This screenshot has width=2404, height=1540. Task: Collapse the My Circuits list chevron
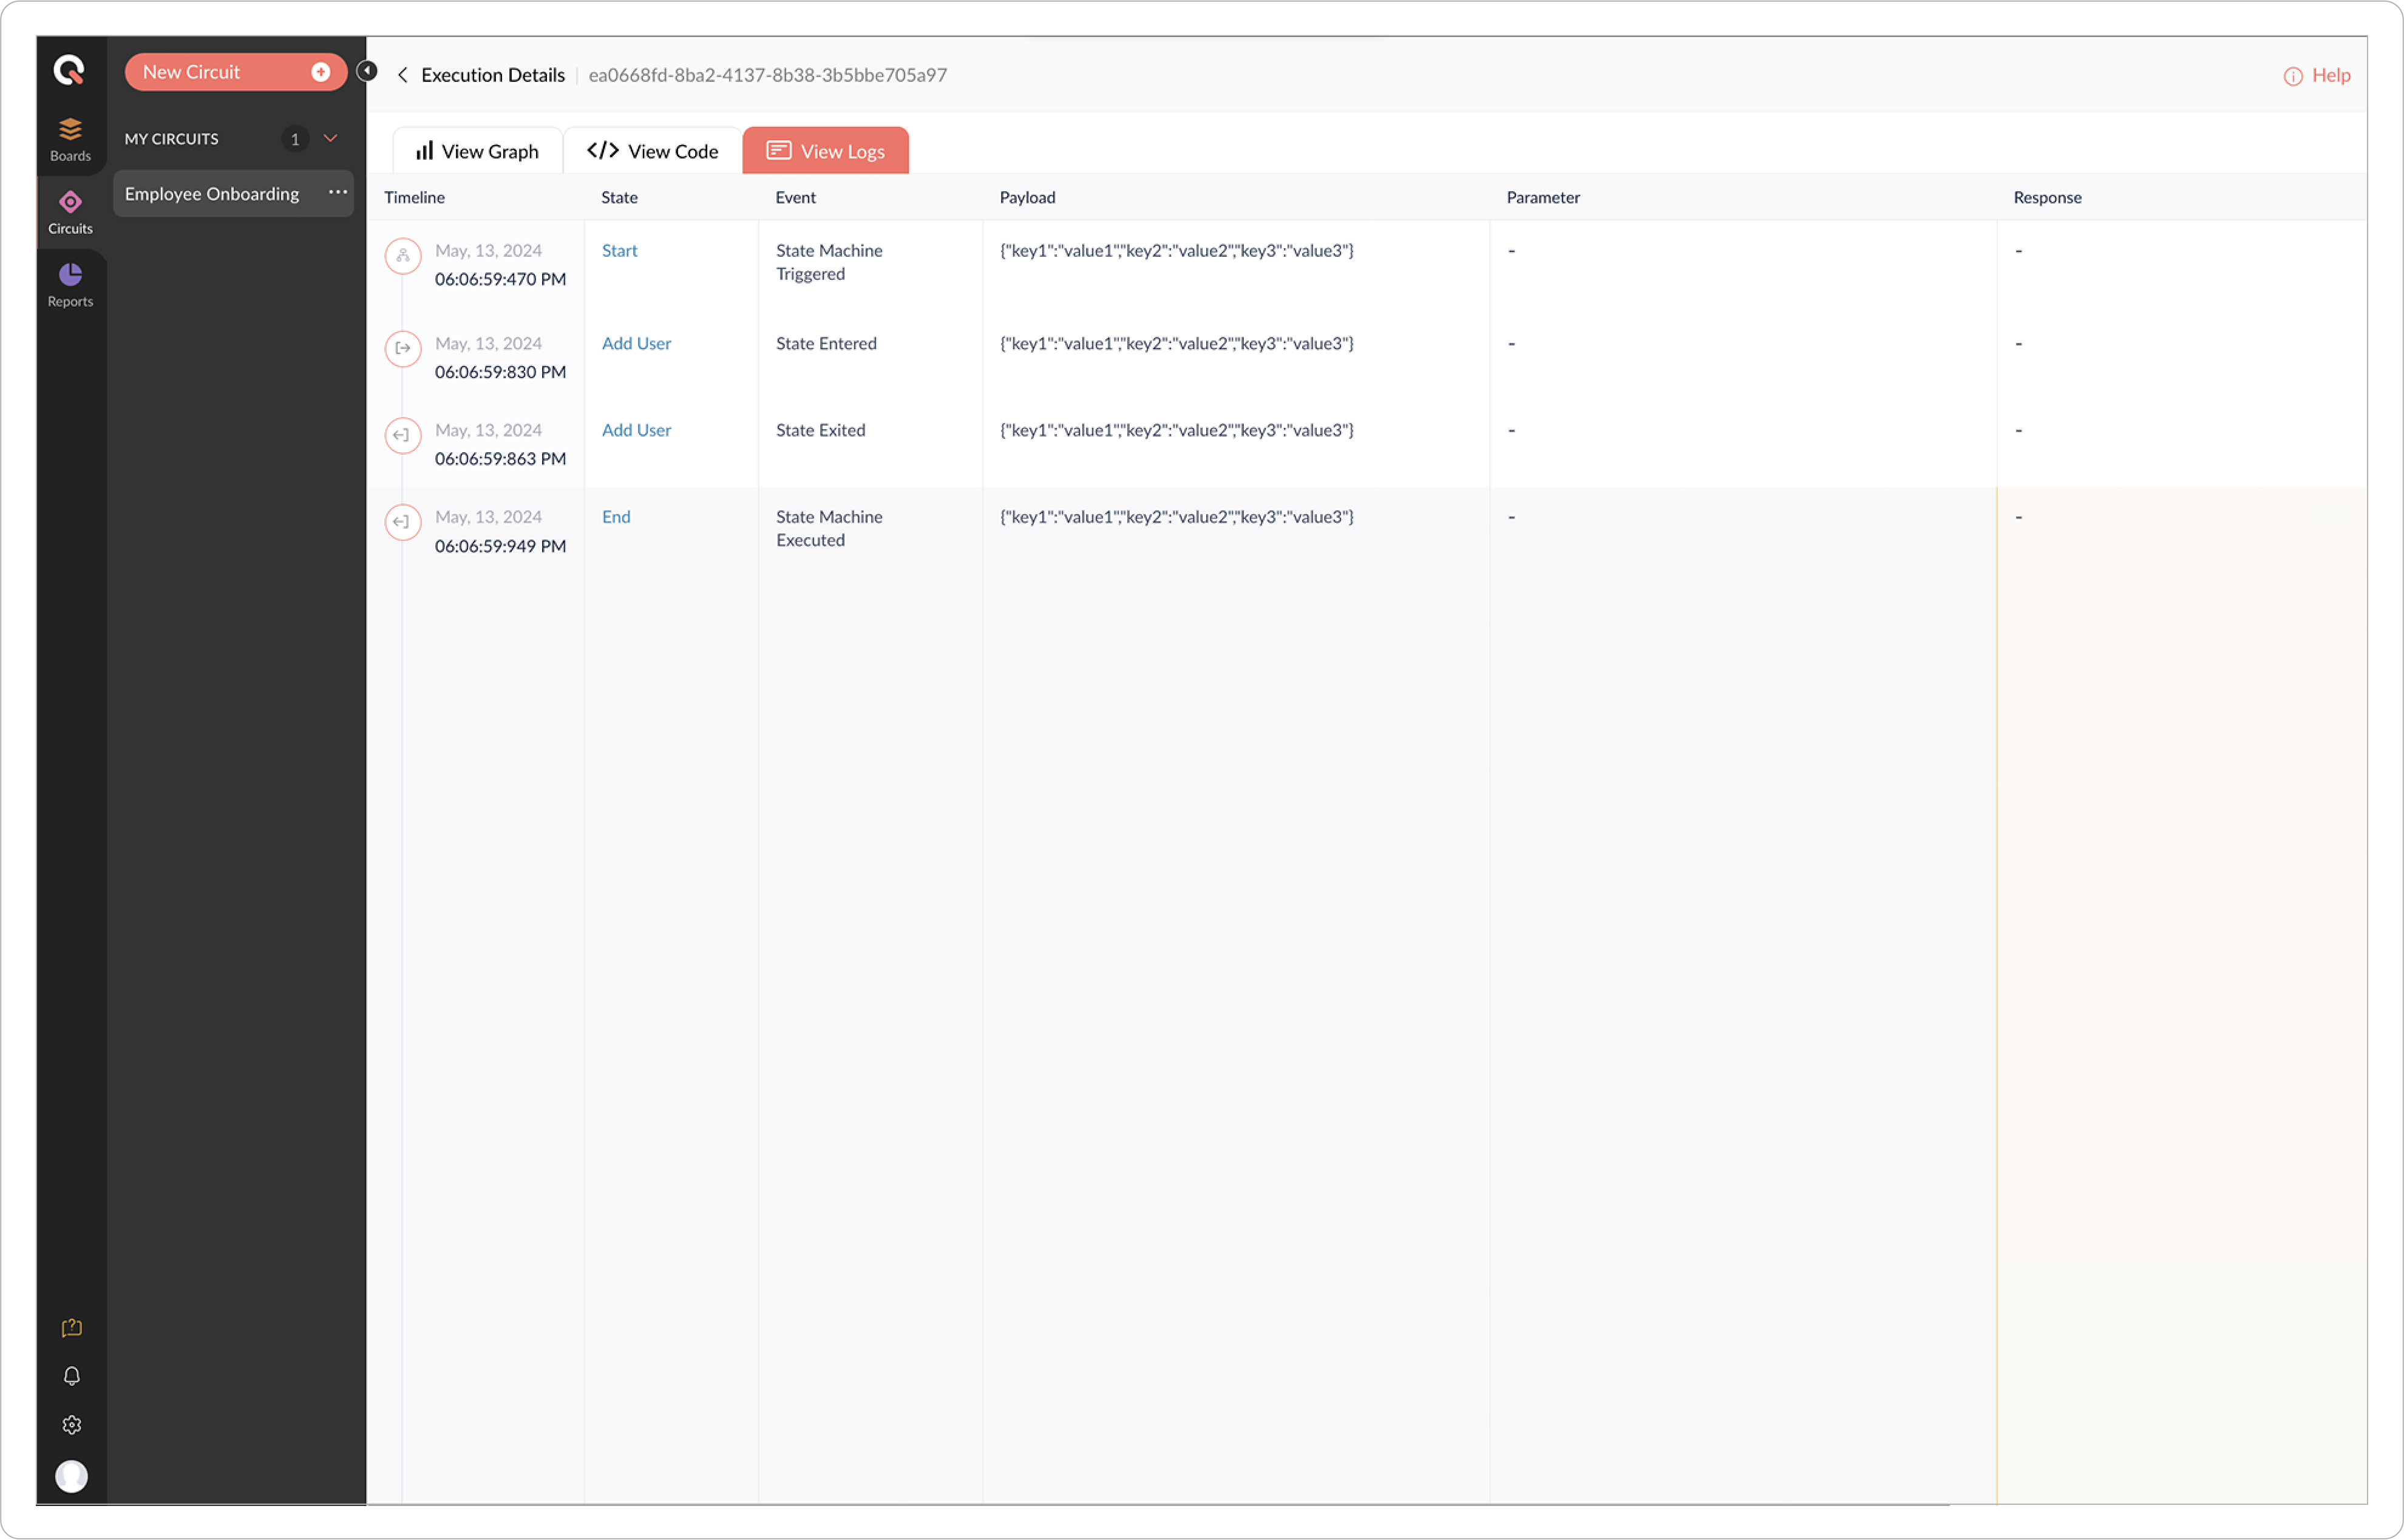tap(330, 139)
